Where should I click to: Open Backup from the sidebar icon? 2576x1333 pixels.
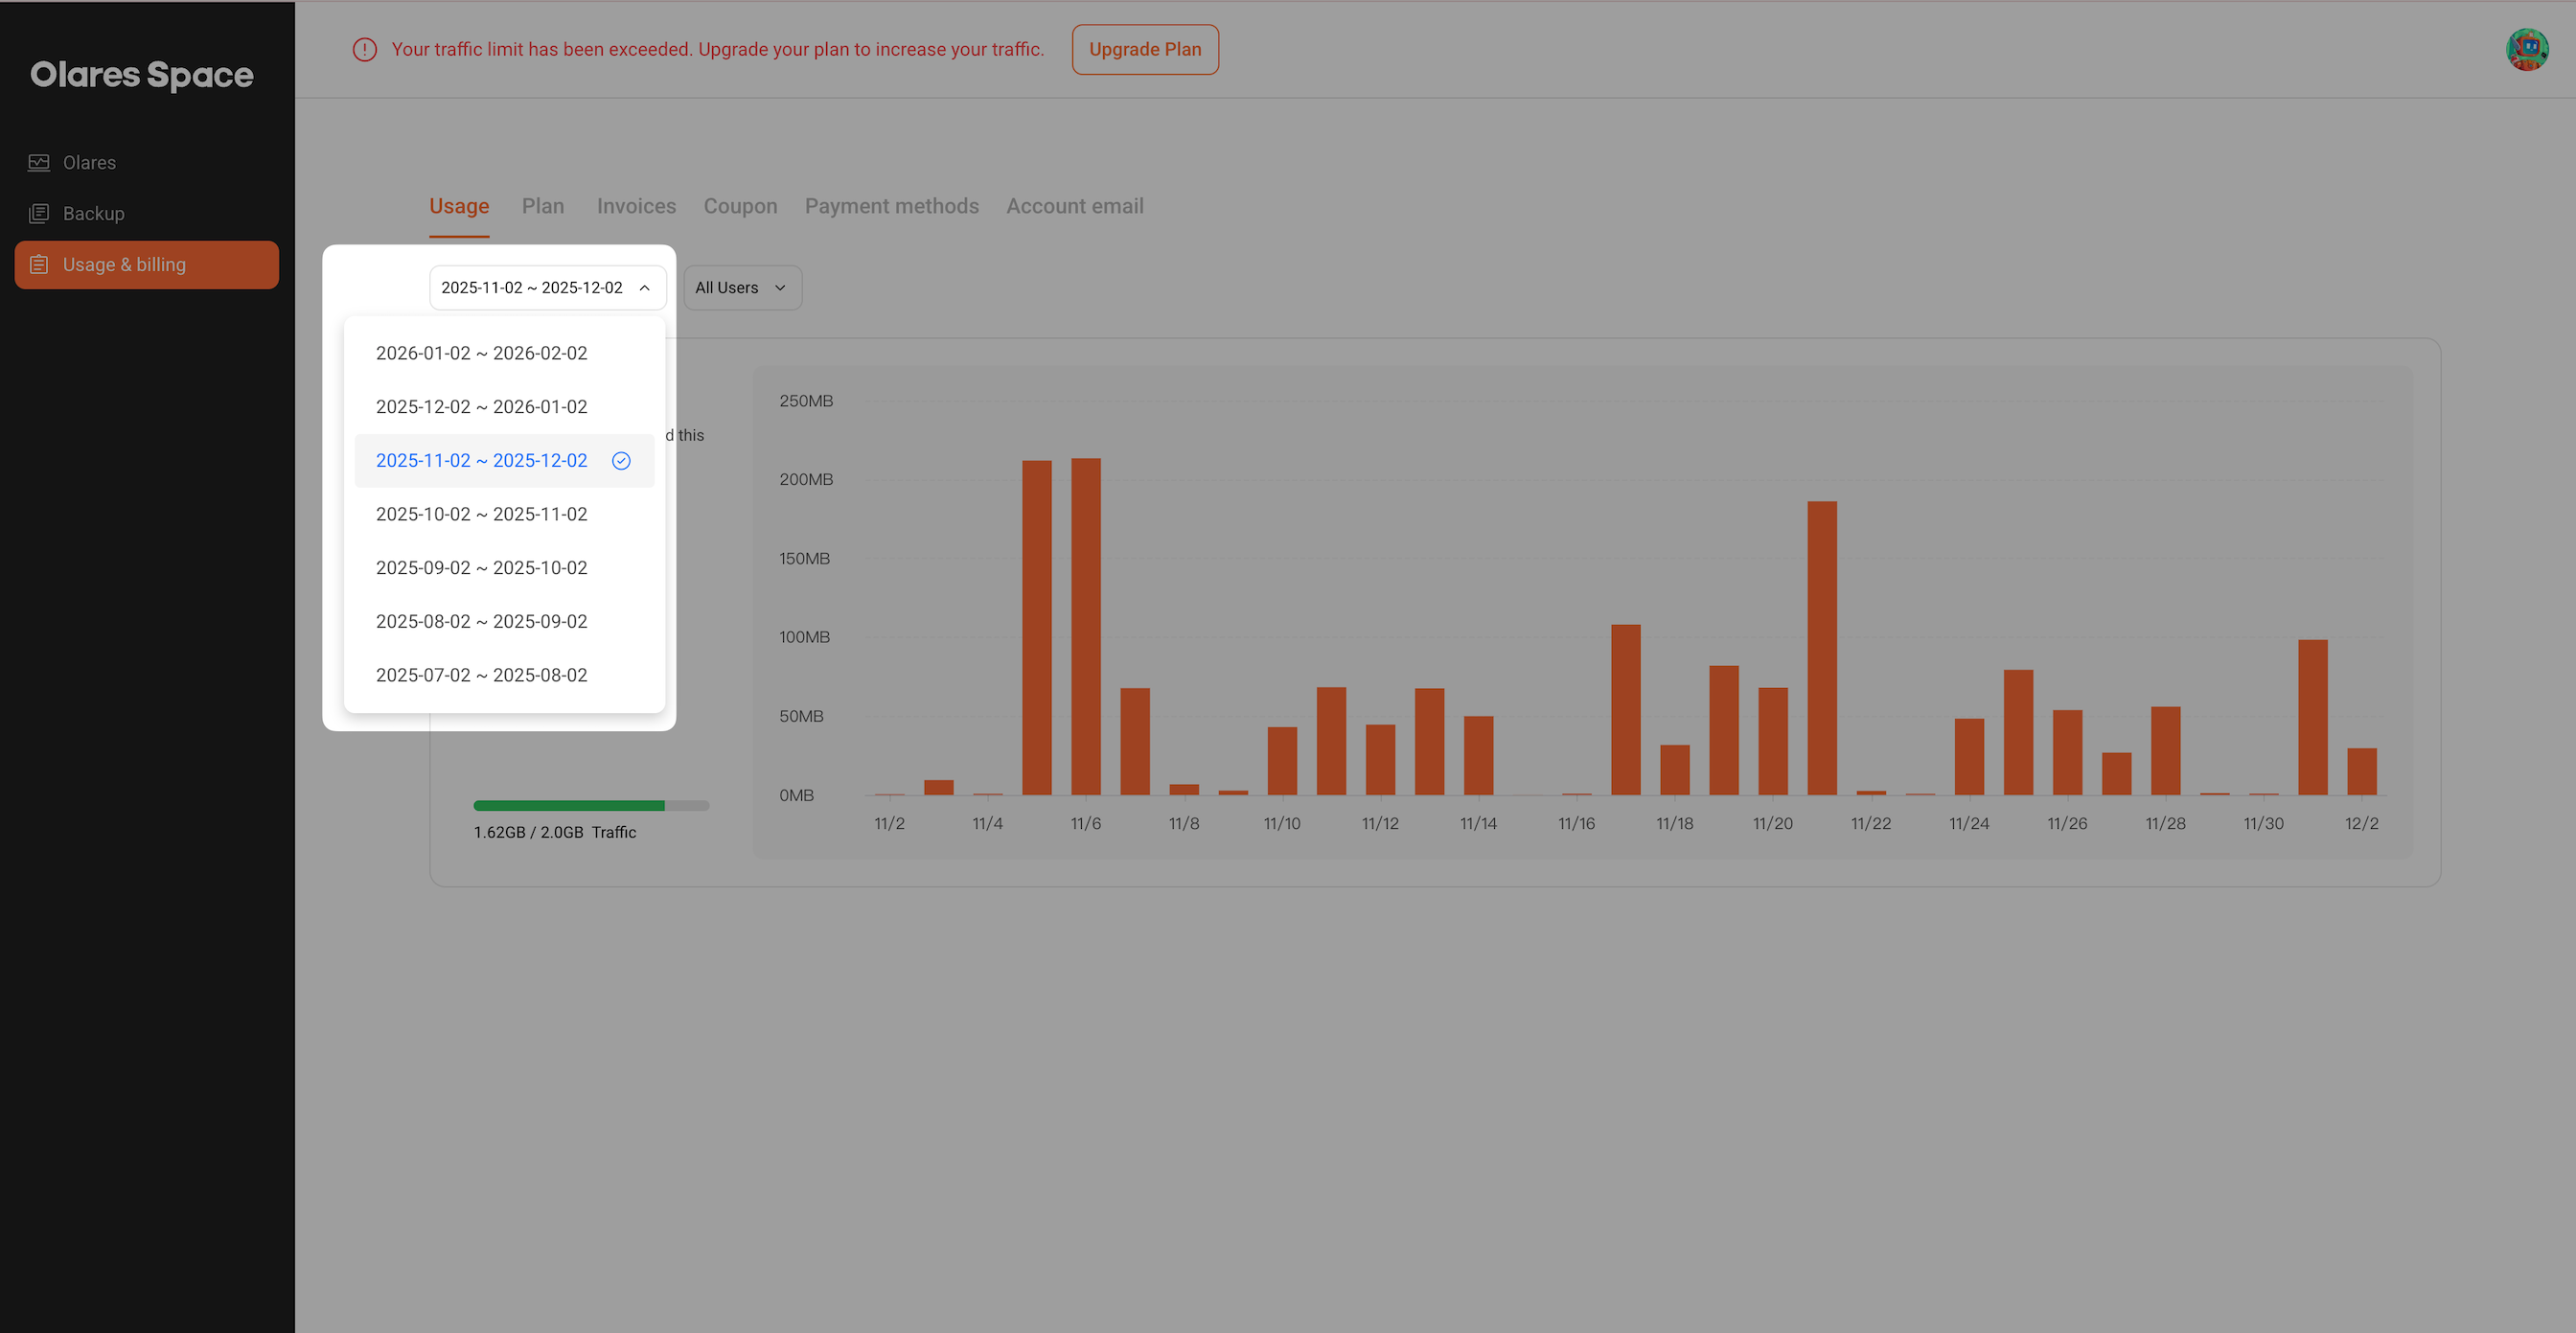39,213
